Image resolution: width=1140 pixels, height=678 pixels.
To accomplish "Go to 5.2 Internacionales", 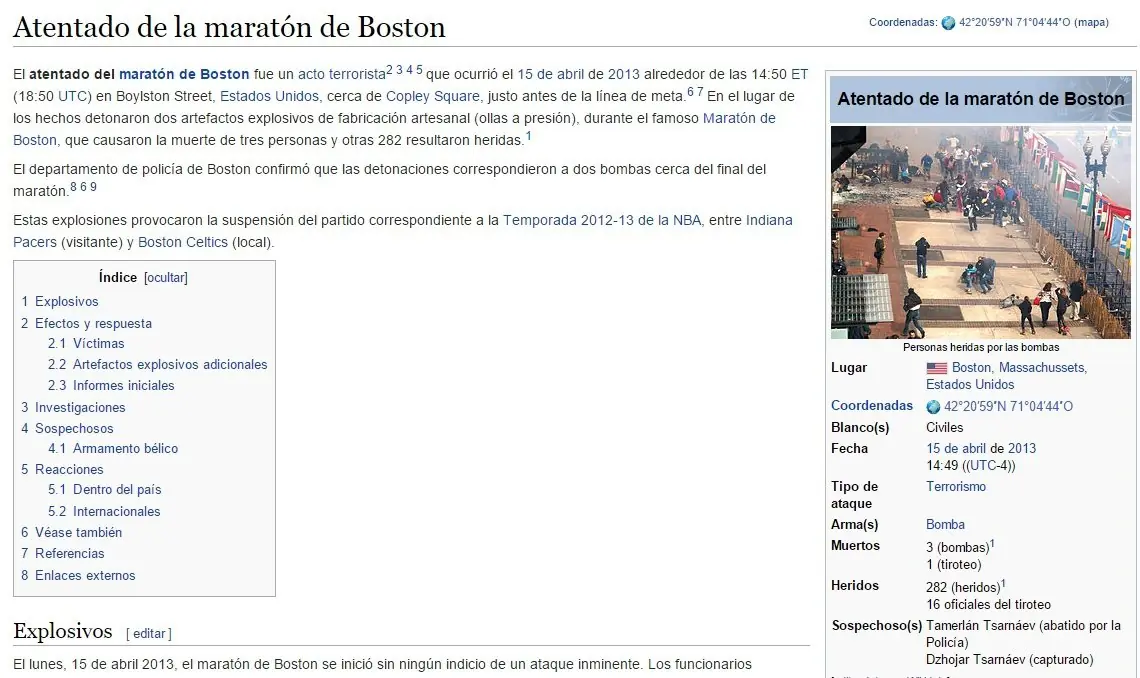I will click(x=104, y=512).
